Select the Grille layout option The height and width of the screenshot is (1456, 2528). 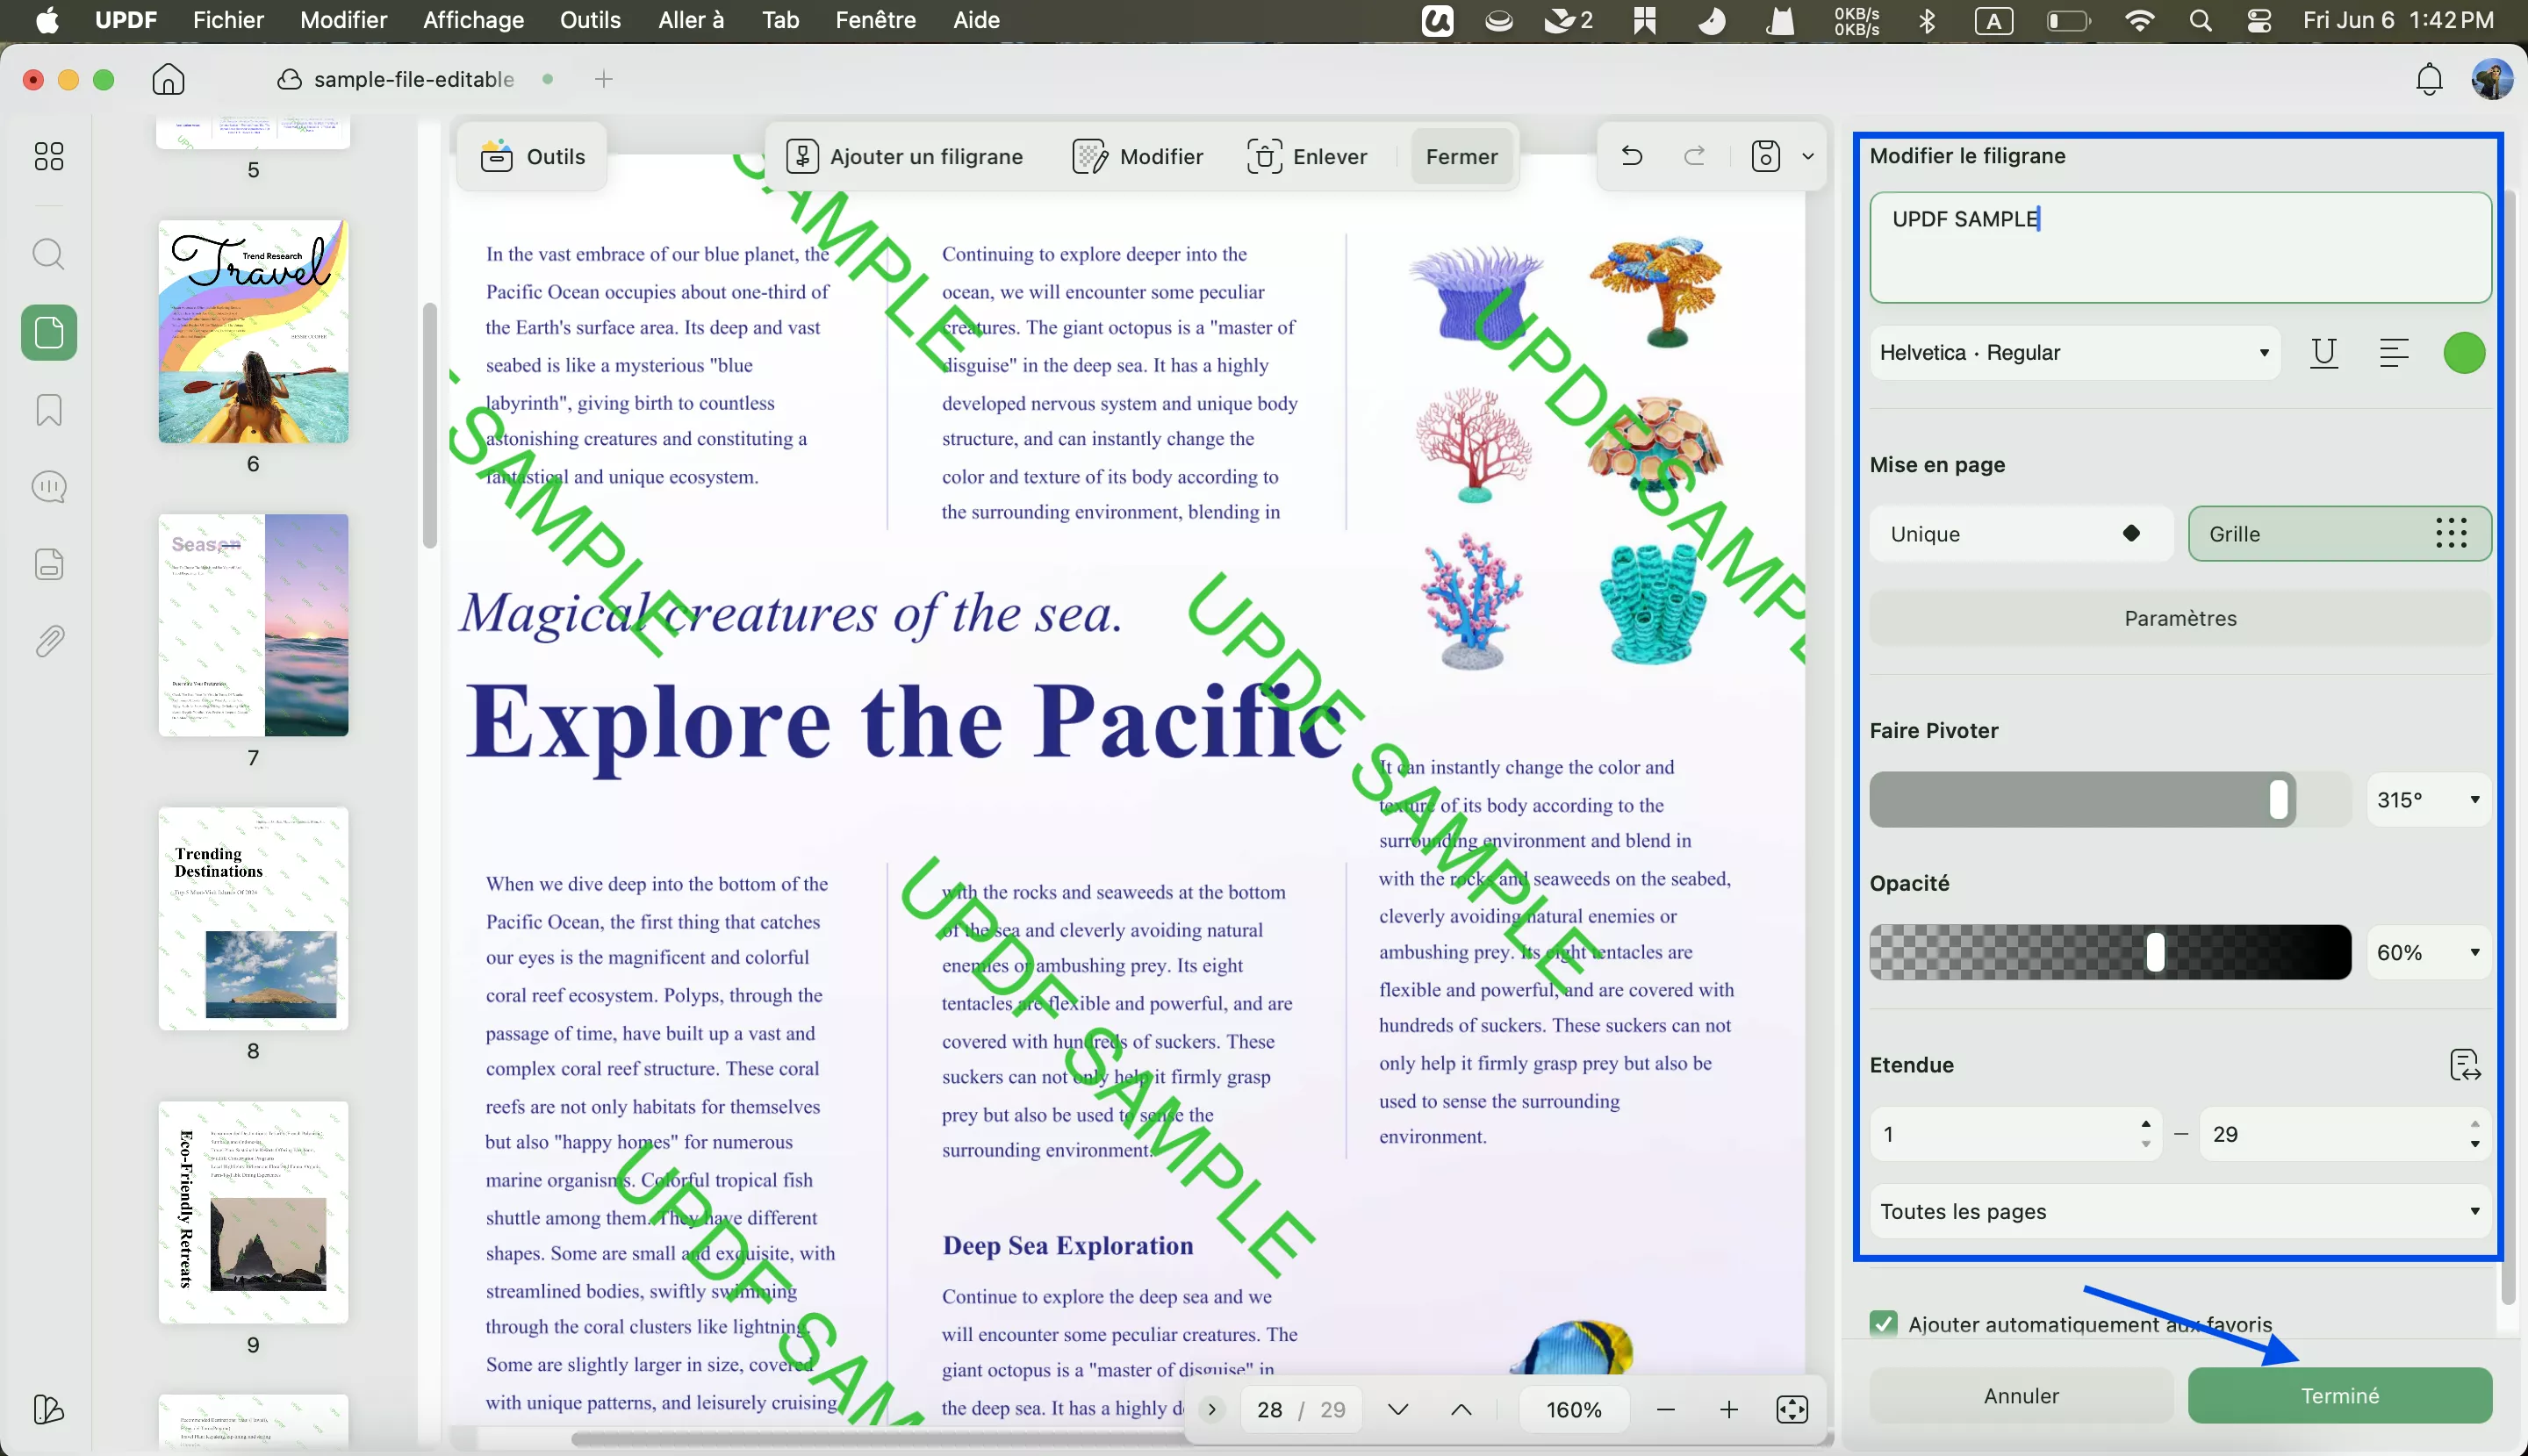tap(2339, 534)
